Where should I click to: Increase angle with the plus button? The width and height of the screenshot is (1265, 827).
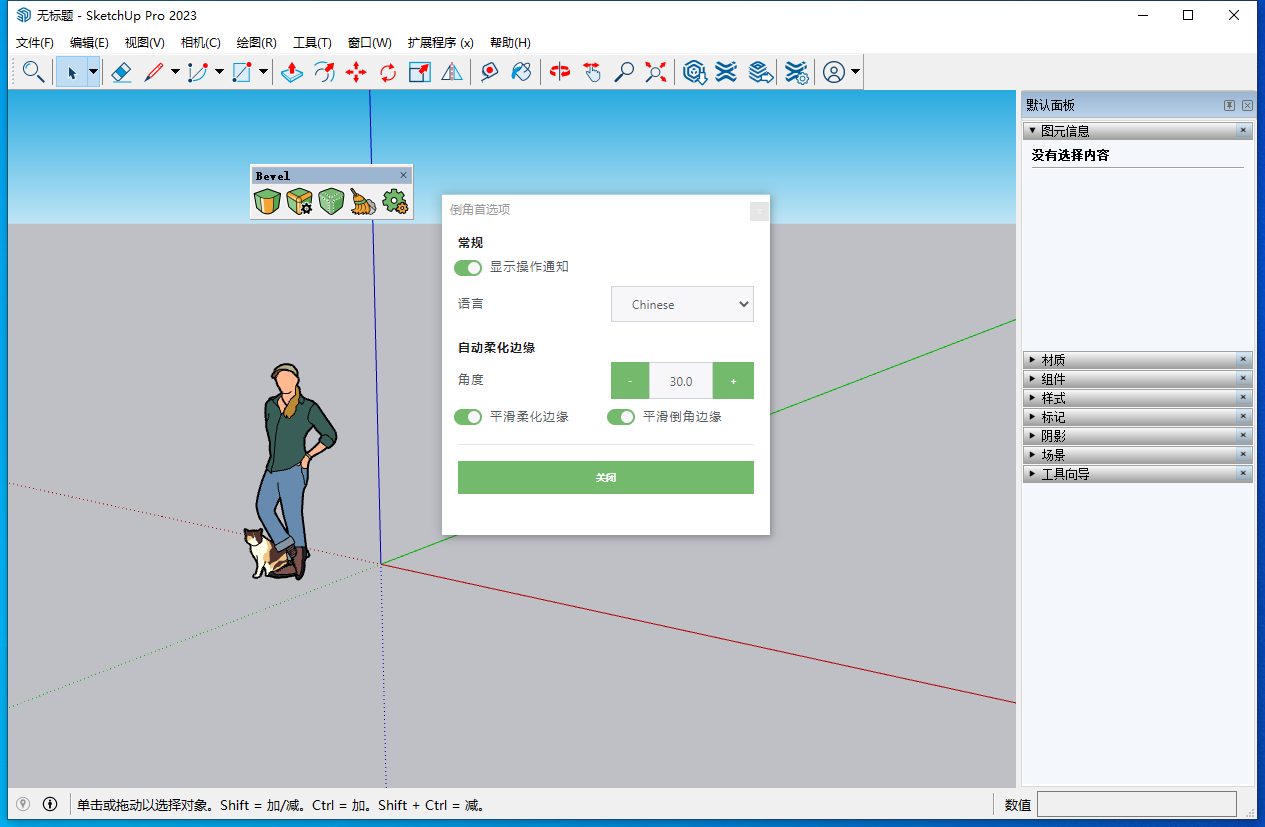pos(733,381)
